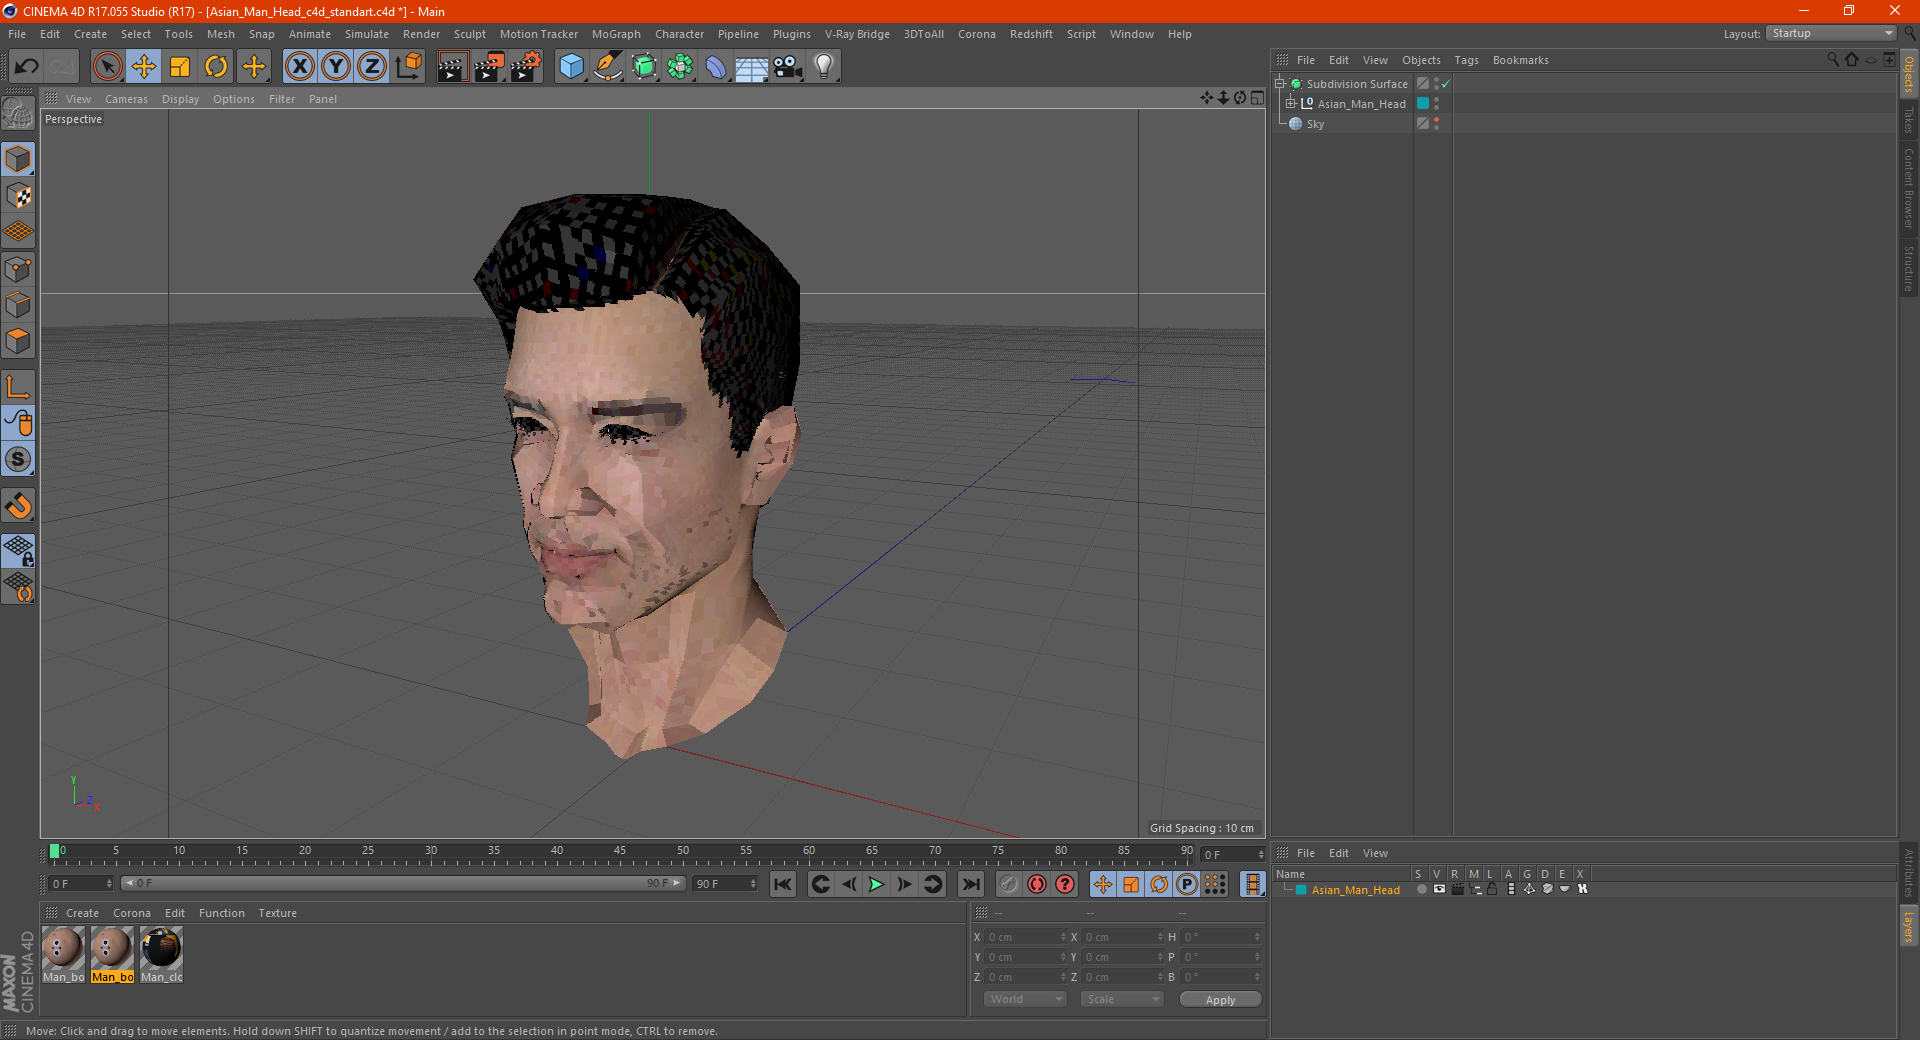Toggle Sky visibility dots
Viewport: 1920px width, 1040px height.
pyautogui.click(x=1437, y=123)
